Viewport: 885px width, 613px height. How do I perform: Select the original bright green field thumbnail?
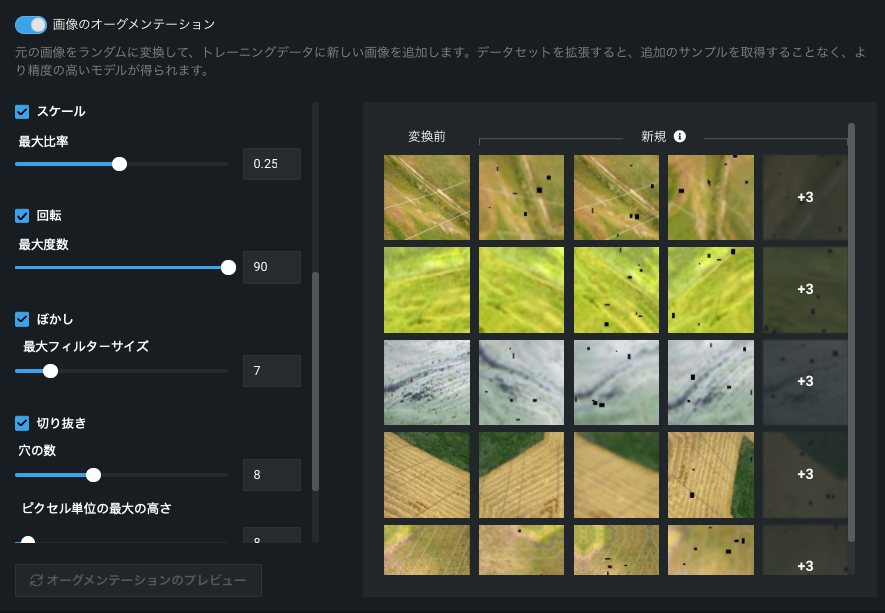(427, 290)
